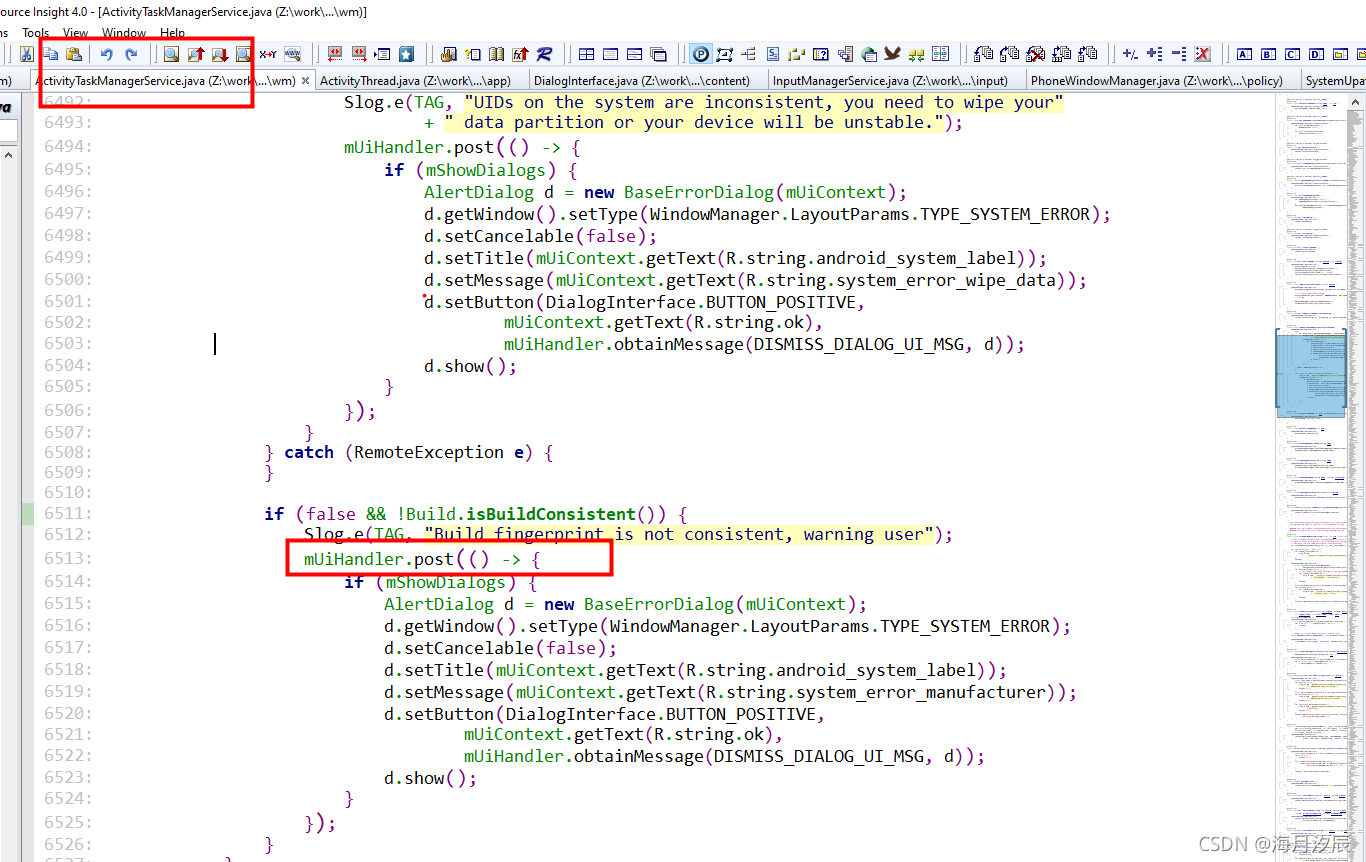Switch to the PhoneWindowManager.java tab
Image resolution: width=1366 pixels, height=862 pixels.
pyautogui.click(x=1162, y=80)
